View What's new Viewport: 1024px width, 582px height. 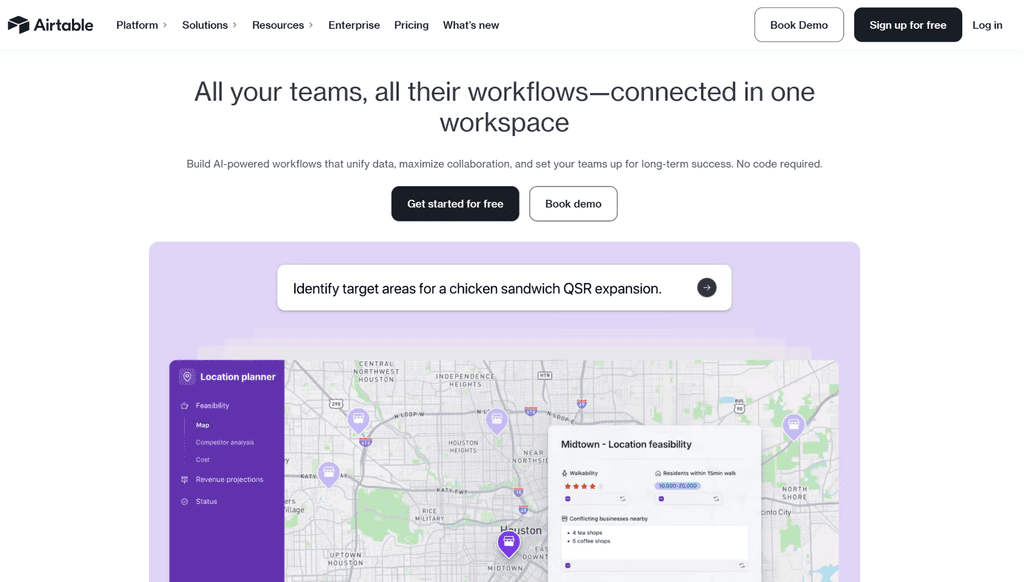471,25
